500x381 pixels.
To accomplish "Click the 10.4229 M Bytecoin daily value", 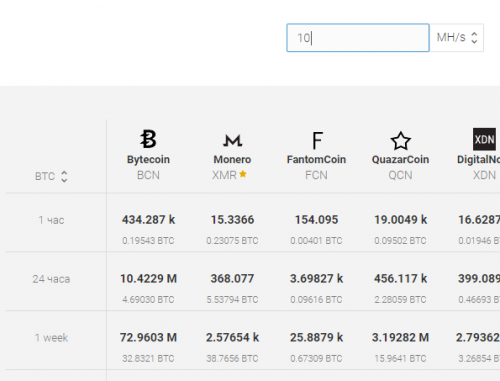I will pos(148,279).
